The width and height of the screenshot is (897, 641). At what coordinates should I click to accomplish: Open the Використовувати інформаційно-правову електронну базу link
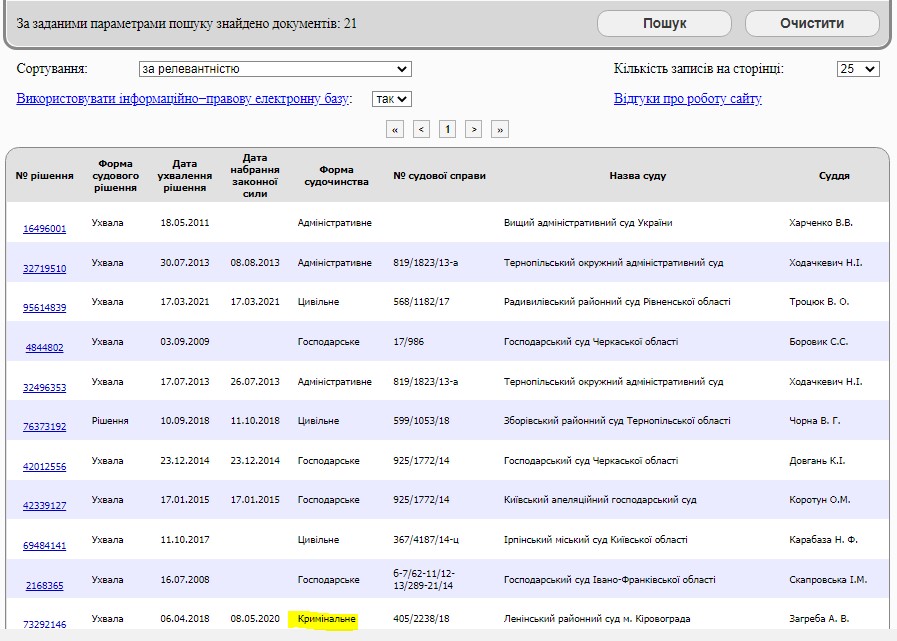pyautogui.click(x=183, y=99)
